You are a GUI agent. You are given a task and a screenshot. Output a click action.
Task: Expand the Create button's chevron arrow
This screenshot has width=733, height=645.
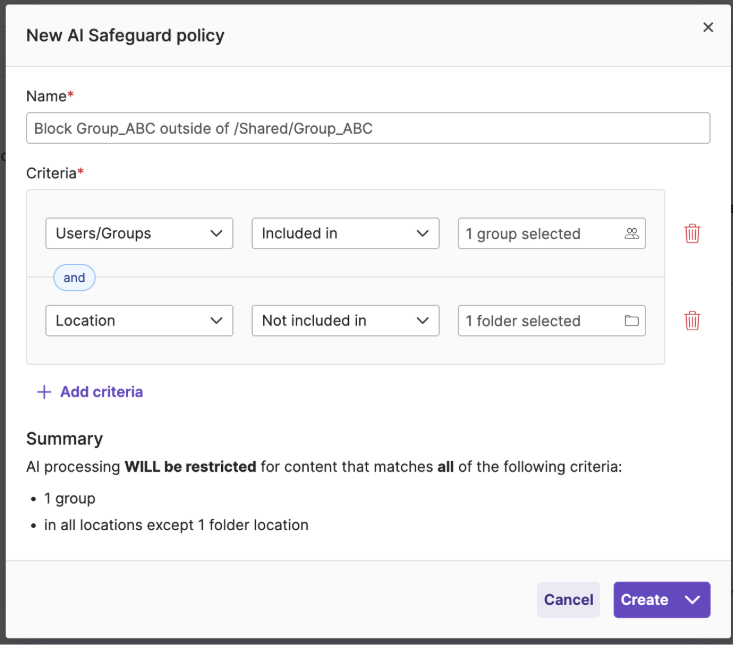pyautogui.click(x=693, y=600)
